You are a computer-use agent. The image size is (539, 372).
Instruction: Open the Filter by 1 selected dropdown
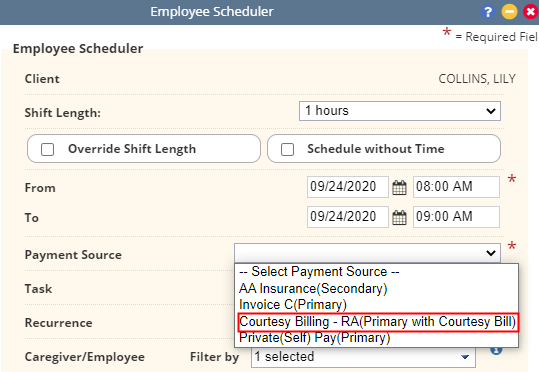tap(363, 357)
